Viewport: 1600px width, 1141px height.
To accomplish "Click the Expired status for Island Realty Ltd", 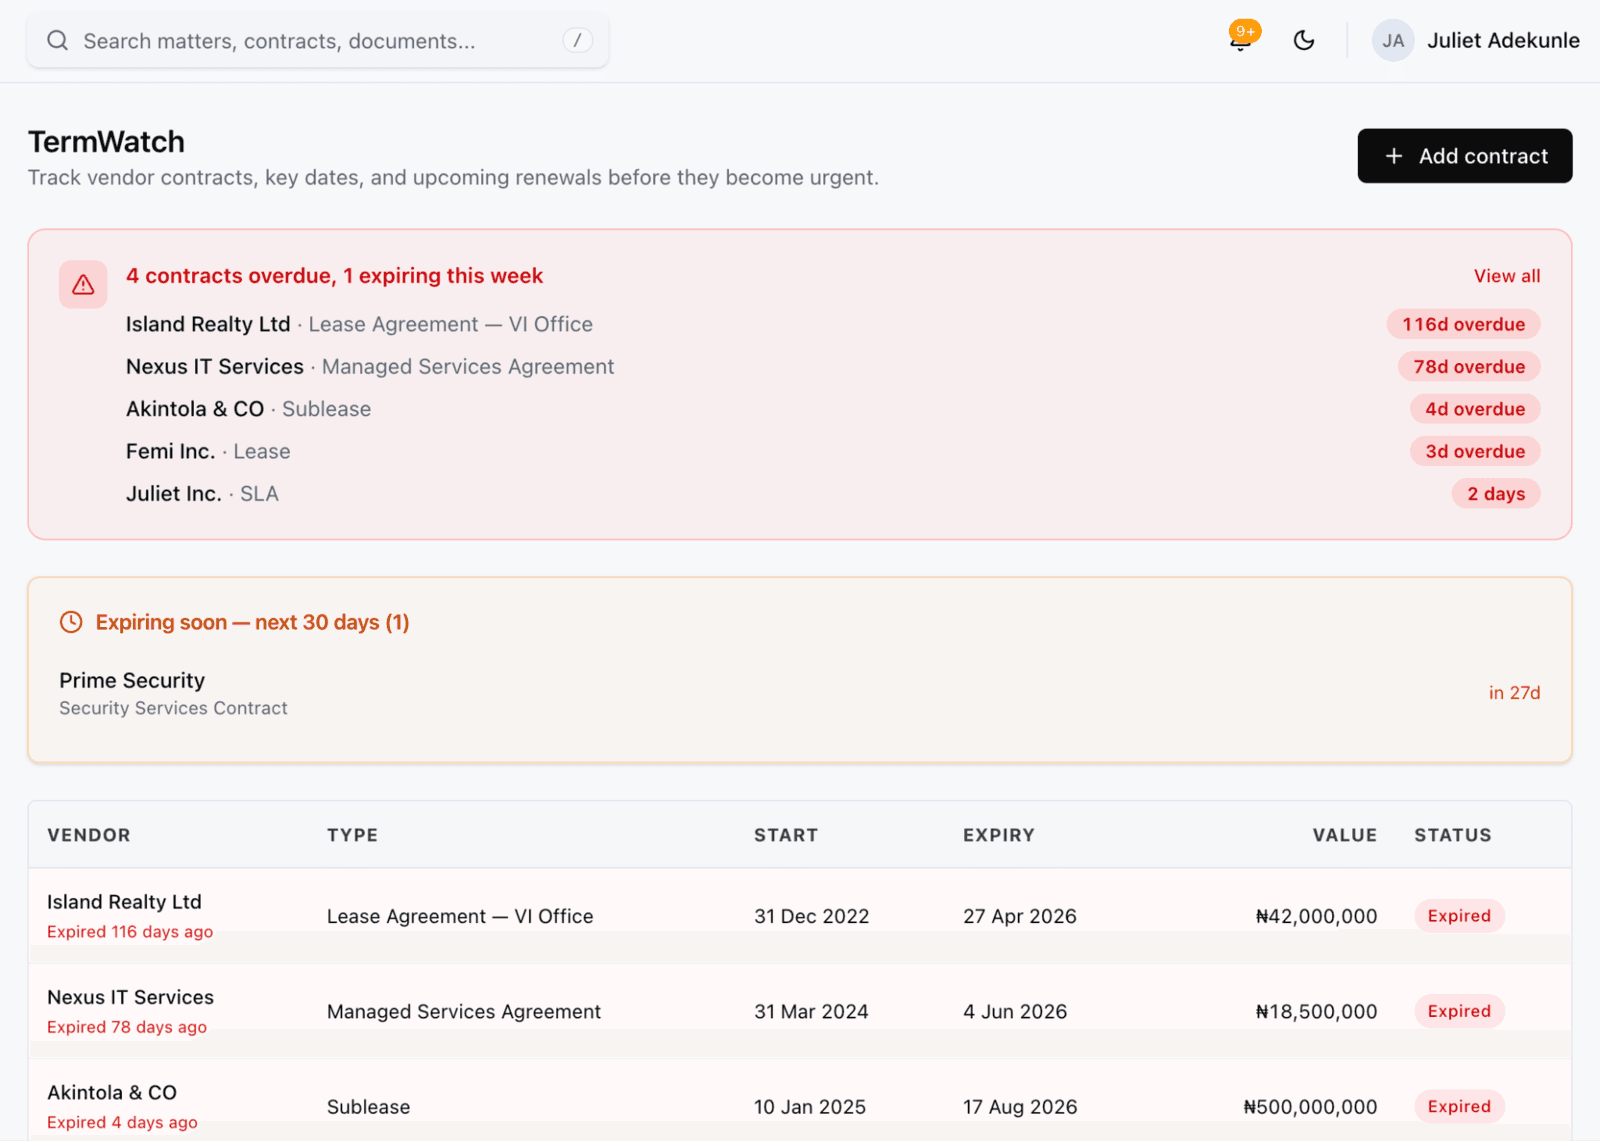I will click(1459, 916).
